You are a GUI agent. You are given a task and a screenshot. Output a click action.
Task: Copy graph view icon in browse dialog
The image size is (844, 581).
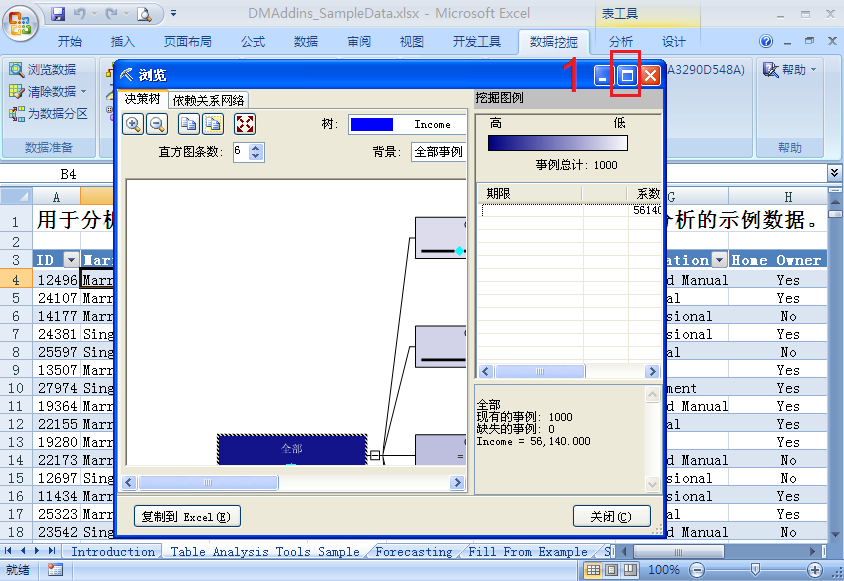click(188, 124)
